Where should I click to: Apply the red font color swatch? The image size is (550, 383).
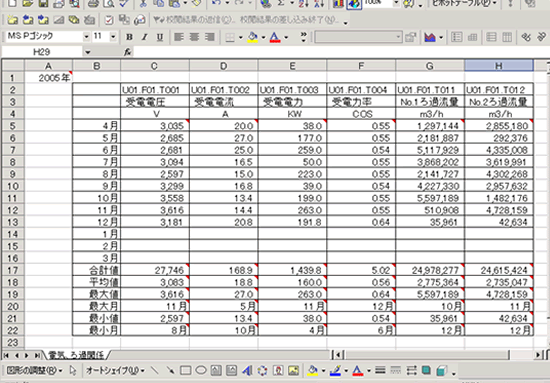pos(275,37)
